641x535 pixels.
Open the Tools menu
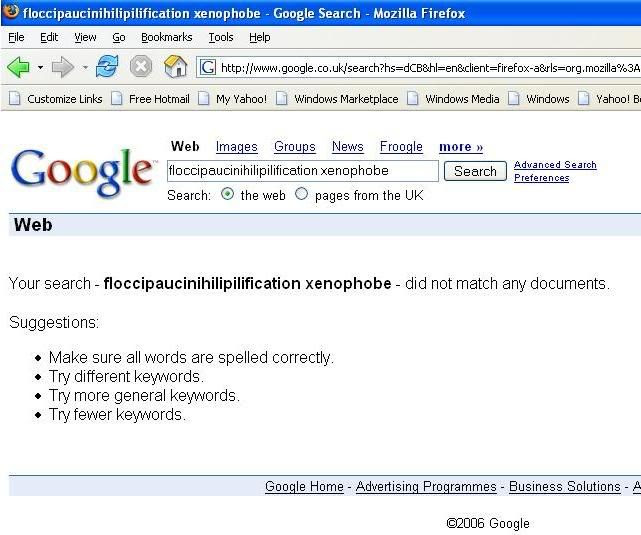click(x=221, y=37)
